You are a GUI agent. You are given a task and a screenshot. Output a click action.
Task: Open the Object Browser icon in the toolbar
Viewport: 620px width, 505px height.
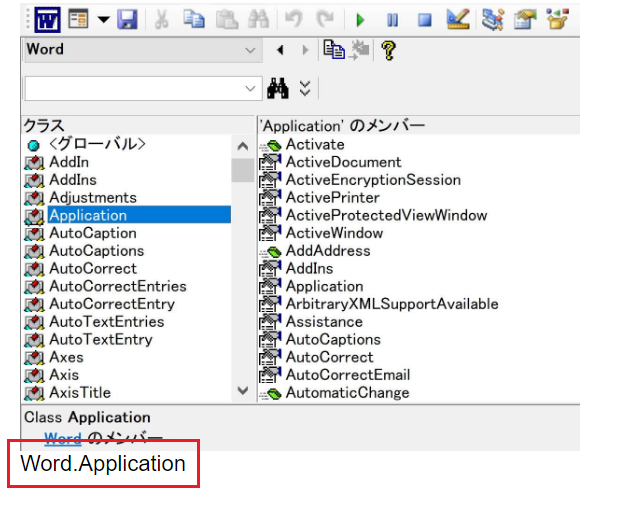coord(557,19)
